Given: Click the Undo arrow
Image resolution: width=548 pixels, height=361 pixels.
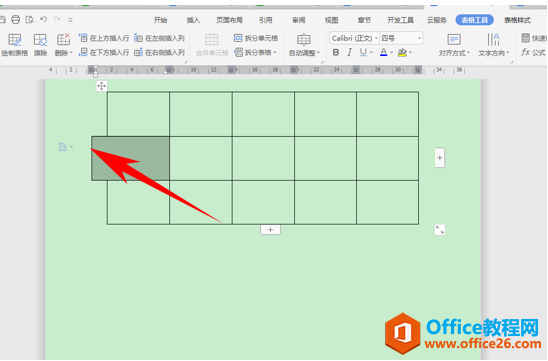Looking at the screenshot, I should (x=43, y=20).
